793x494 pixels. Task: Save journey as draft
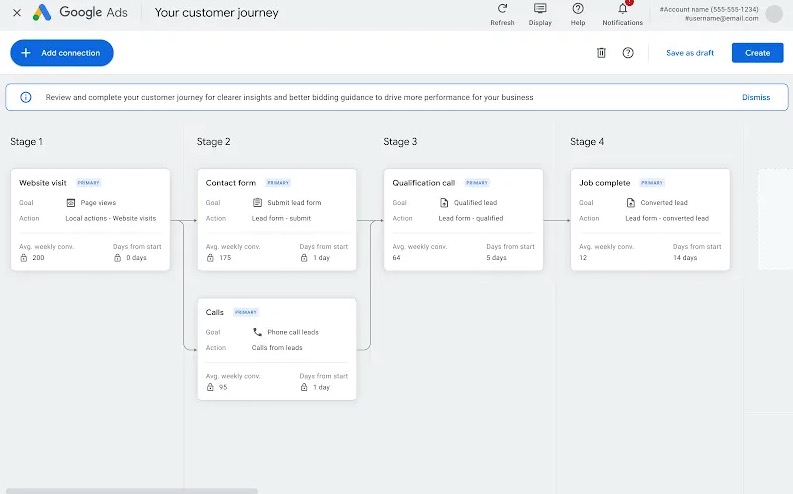[x=690, y=53]
